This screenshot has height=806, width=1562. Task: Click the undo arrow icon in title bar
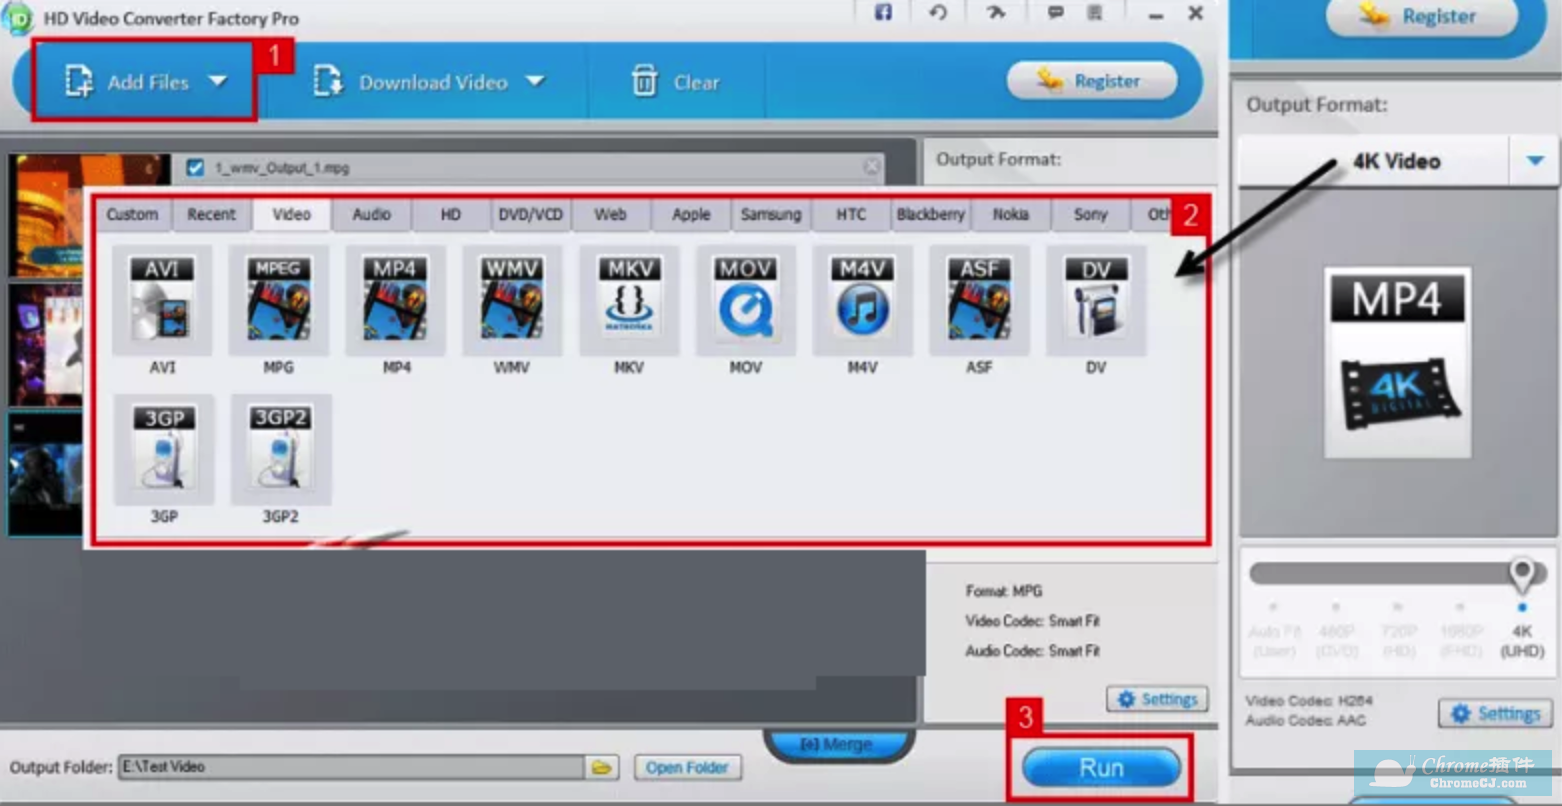938,13
